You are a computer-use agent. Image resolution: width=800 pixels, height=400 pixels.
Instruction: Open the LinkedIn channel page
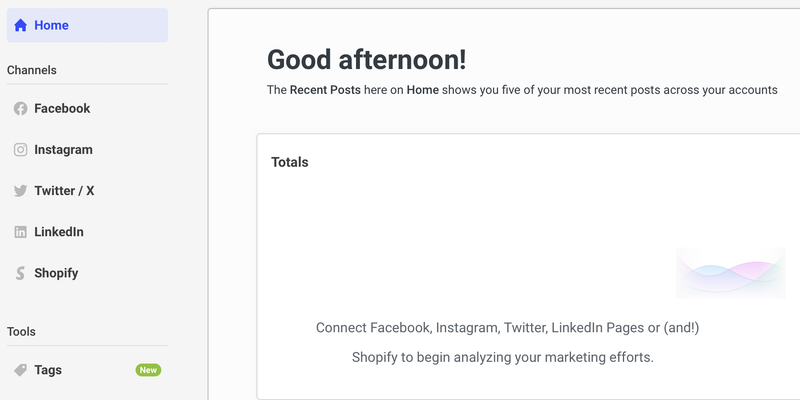(59, 232)
